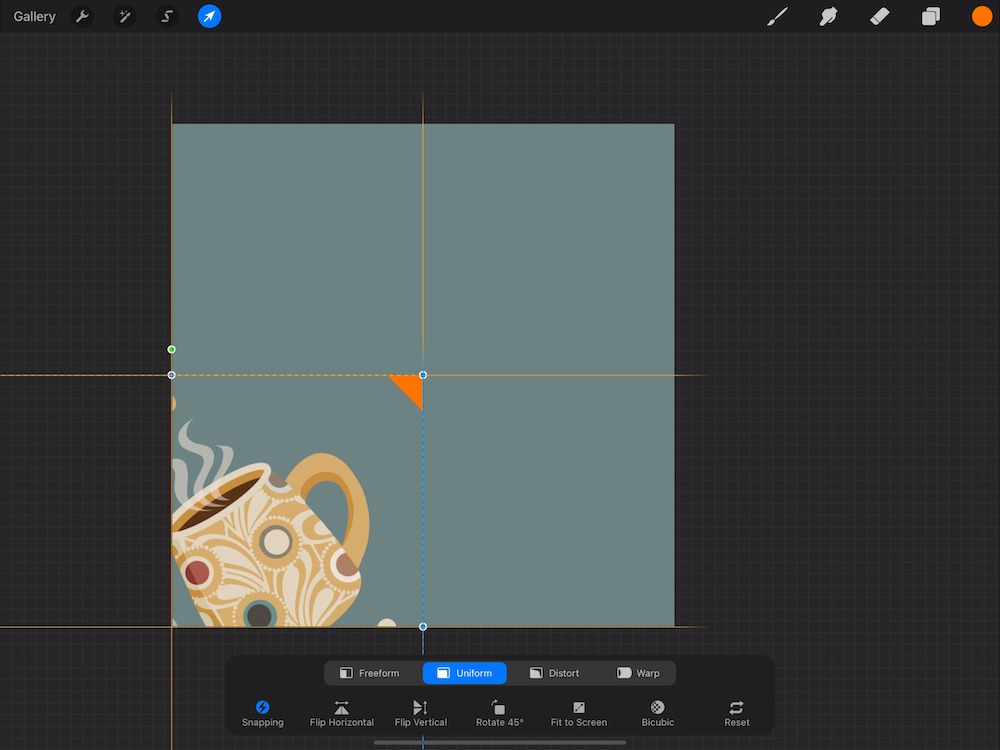Switch to Distort transform mode
Screen dimensions: 1000x750
(x=554, y=673)
